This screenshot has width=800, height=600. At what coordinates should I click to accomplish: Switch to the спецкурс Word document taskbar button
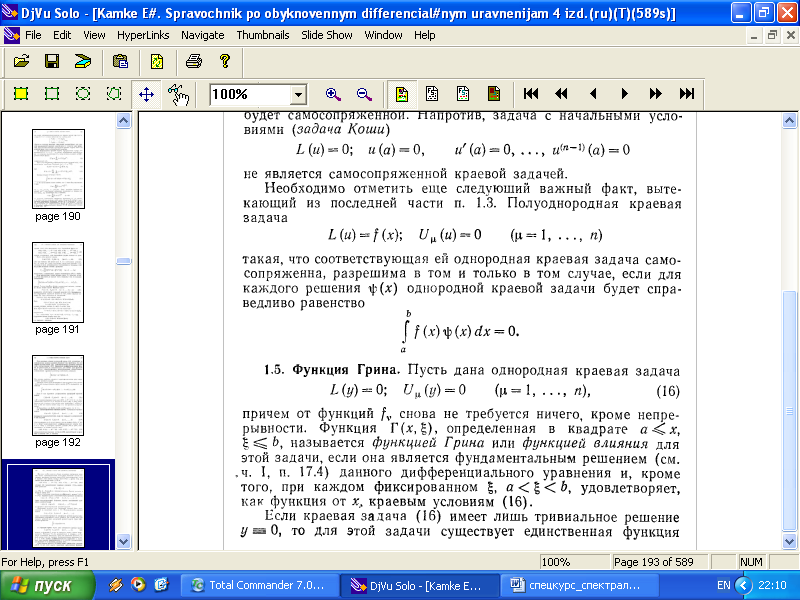[x=579, y=585]
